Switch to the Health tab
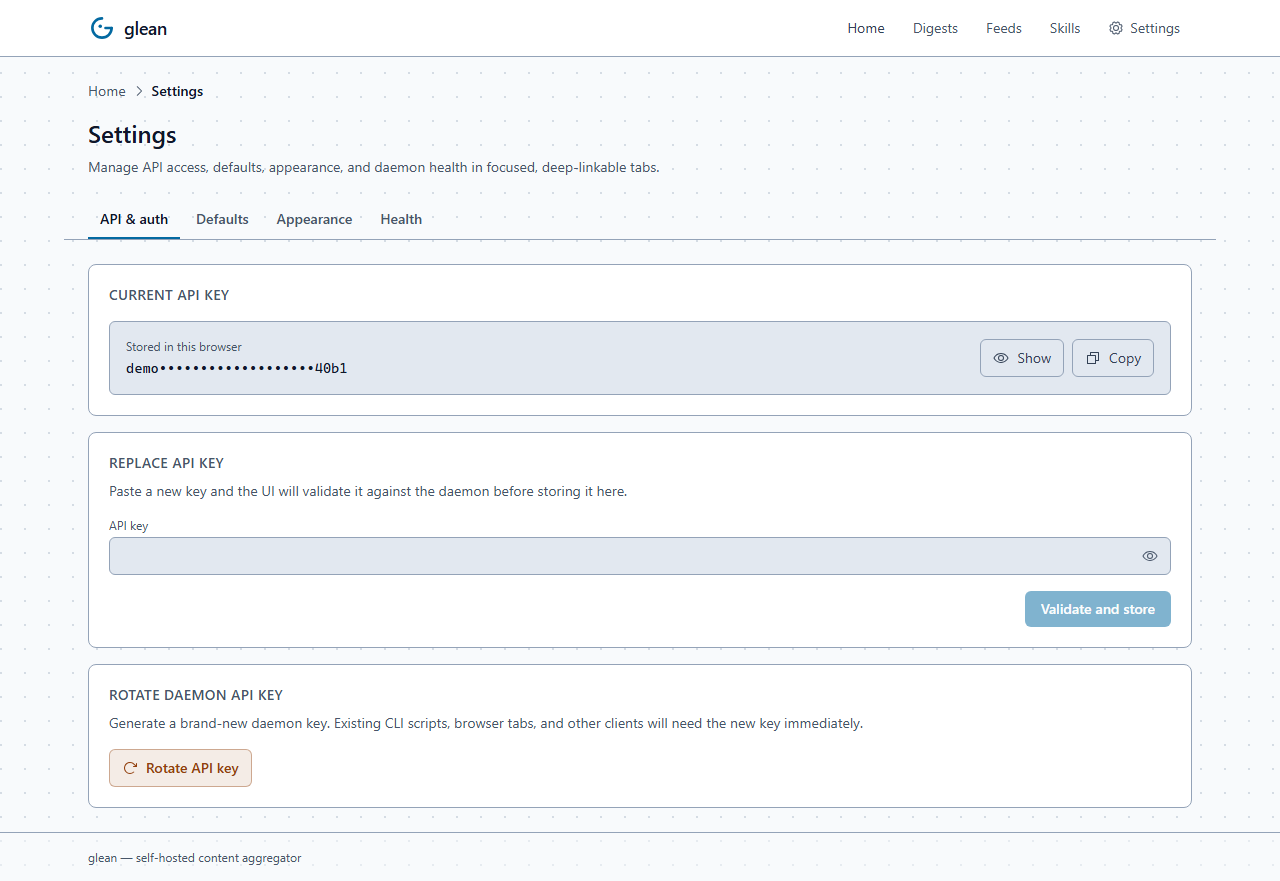1280x881 pixels. (401, 219)
